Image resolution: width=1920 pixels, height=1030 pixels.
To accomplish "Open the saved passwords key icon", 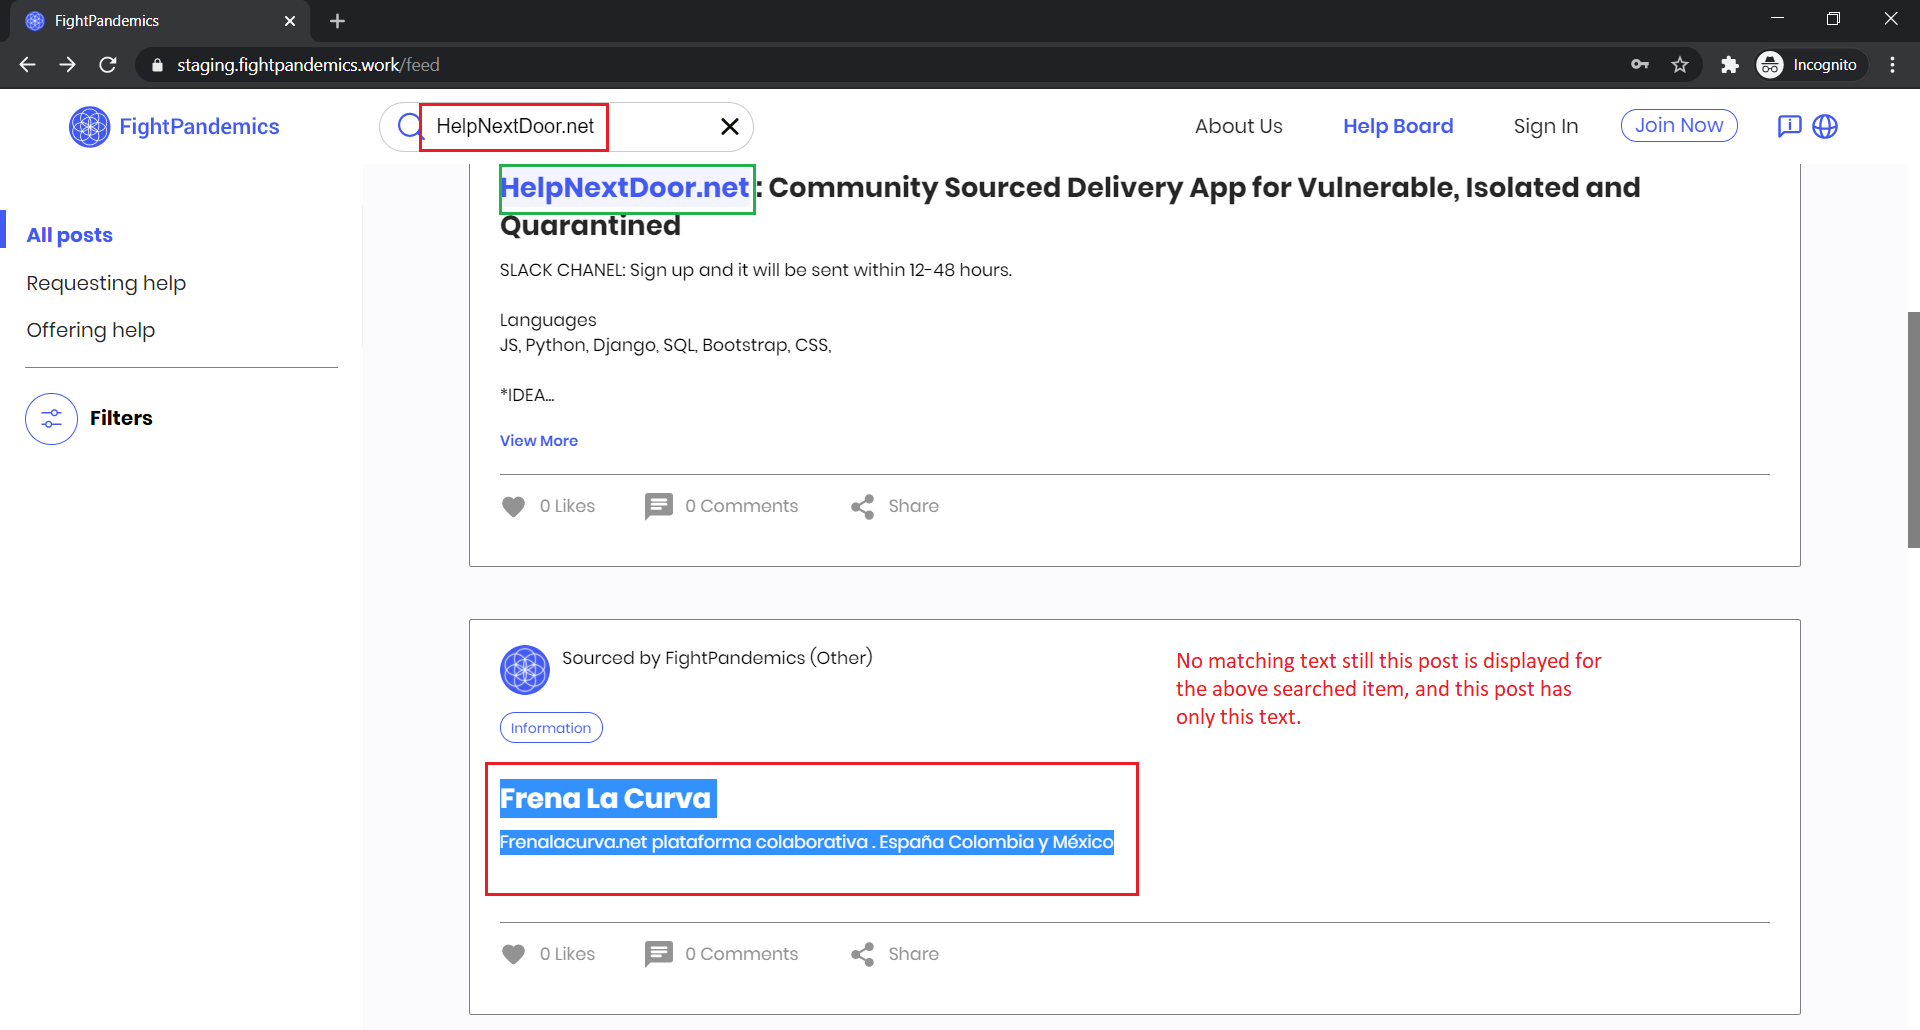I will pos(1640,65).
